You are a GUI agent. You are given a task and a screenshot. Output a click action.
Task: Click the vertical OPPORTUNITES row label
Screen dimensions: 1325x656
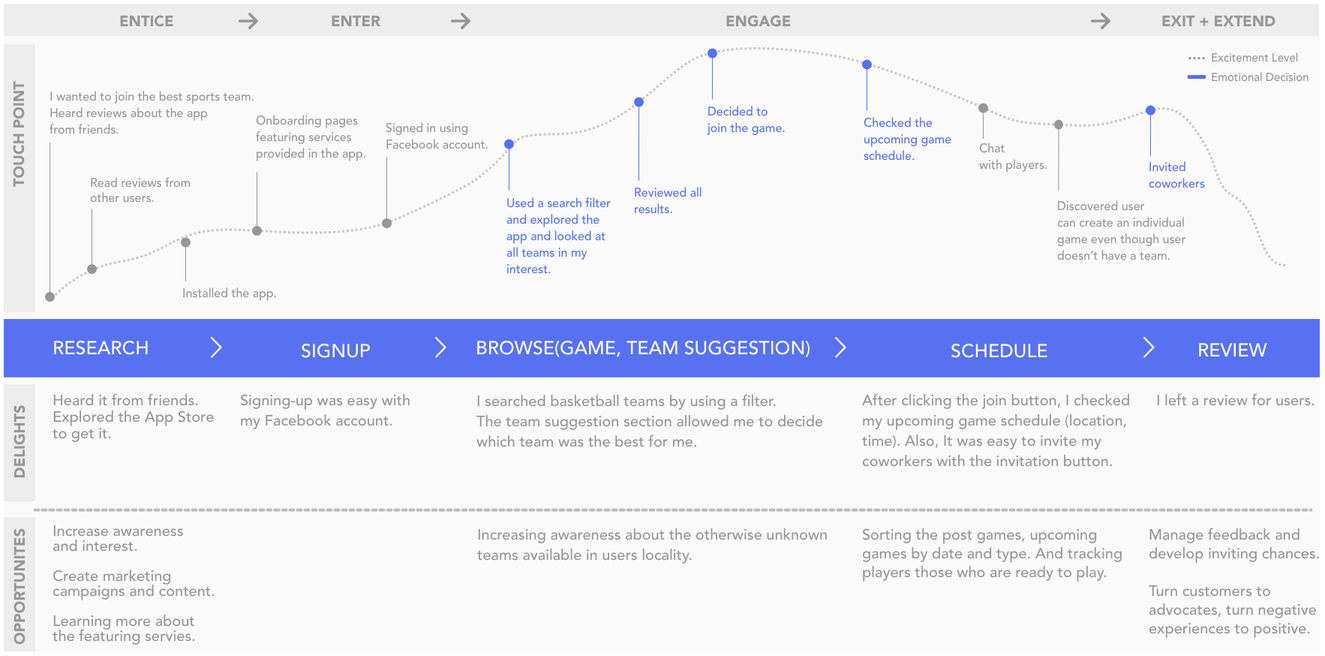(19, 586)
